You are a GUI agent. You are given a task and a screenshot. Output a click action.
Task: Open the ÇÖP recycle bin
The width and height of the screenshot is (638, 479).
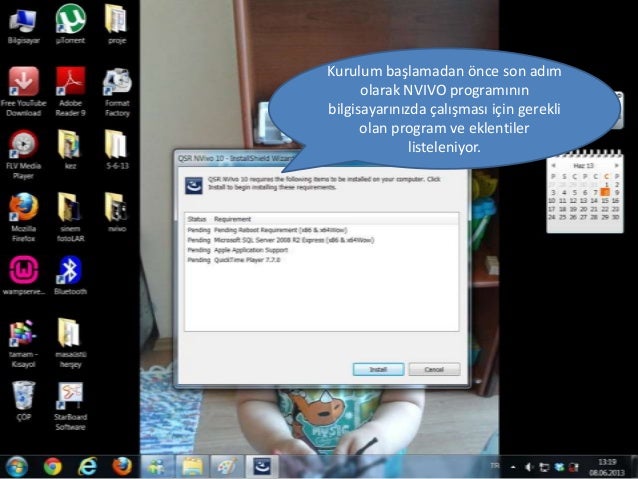(23, 401)
